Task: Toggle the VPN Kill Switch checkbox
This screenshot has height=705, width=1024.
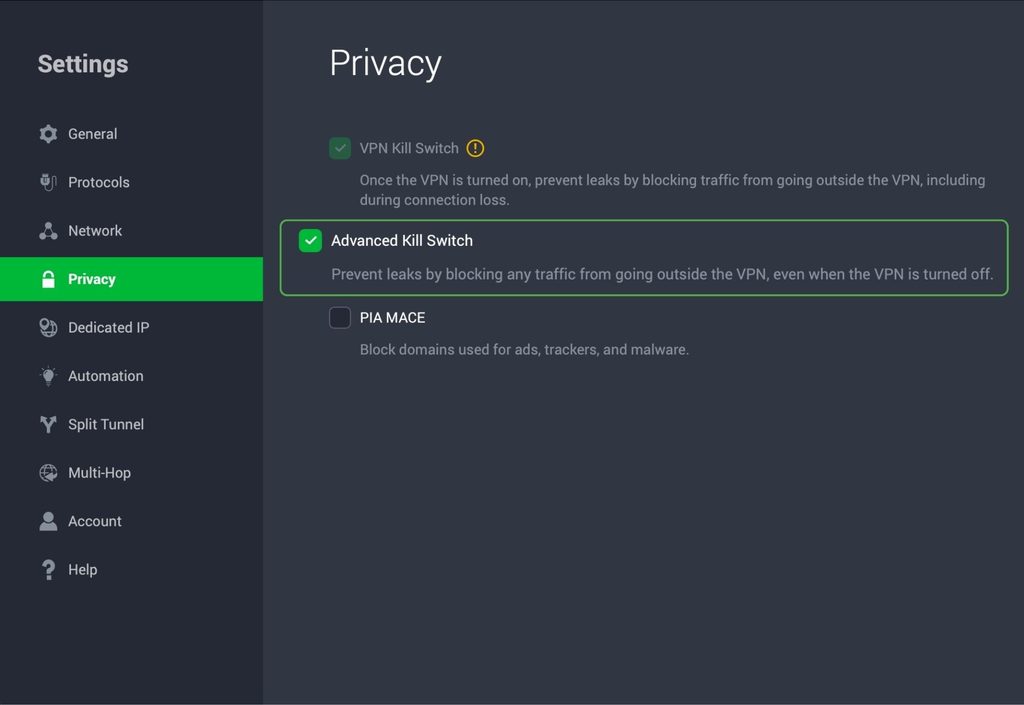Action: tap(340, 148)
